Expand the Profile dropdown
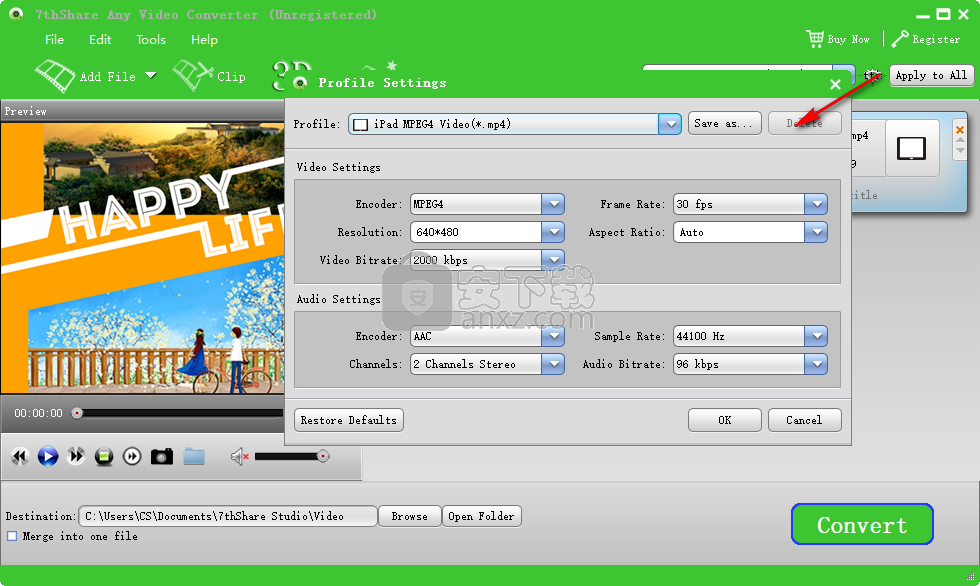The image size is (980, 586). [x=670, y=124]
